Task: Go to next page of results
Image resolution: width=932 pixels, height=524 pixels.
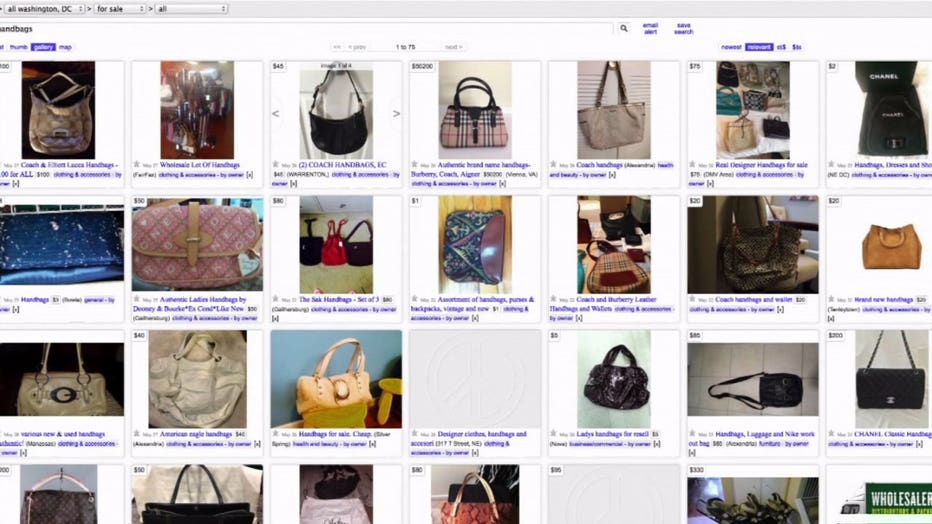Action: point(453,47)
